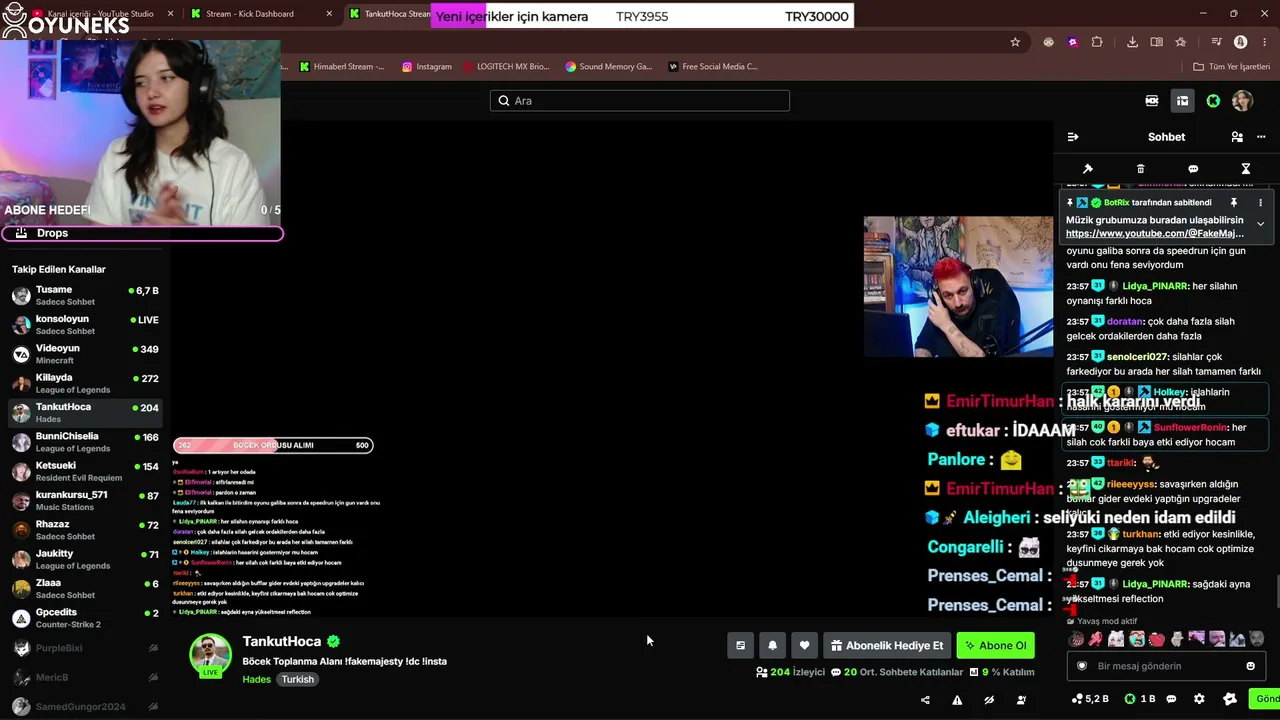Follow TankutHoca with the heart button
This screenshot has width=1280, height=720.
point(804,646)
